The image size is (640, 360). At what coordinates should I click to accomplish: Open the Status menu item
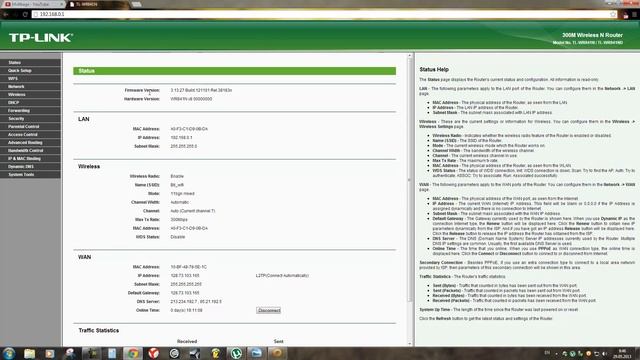(x=31, y=62)
